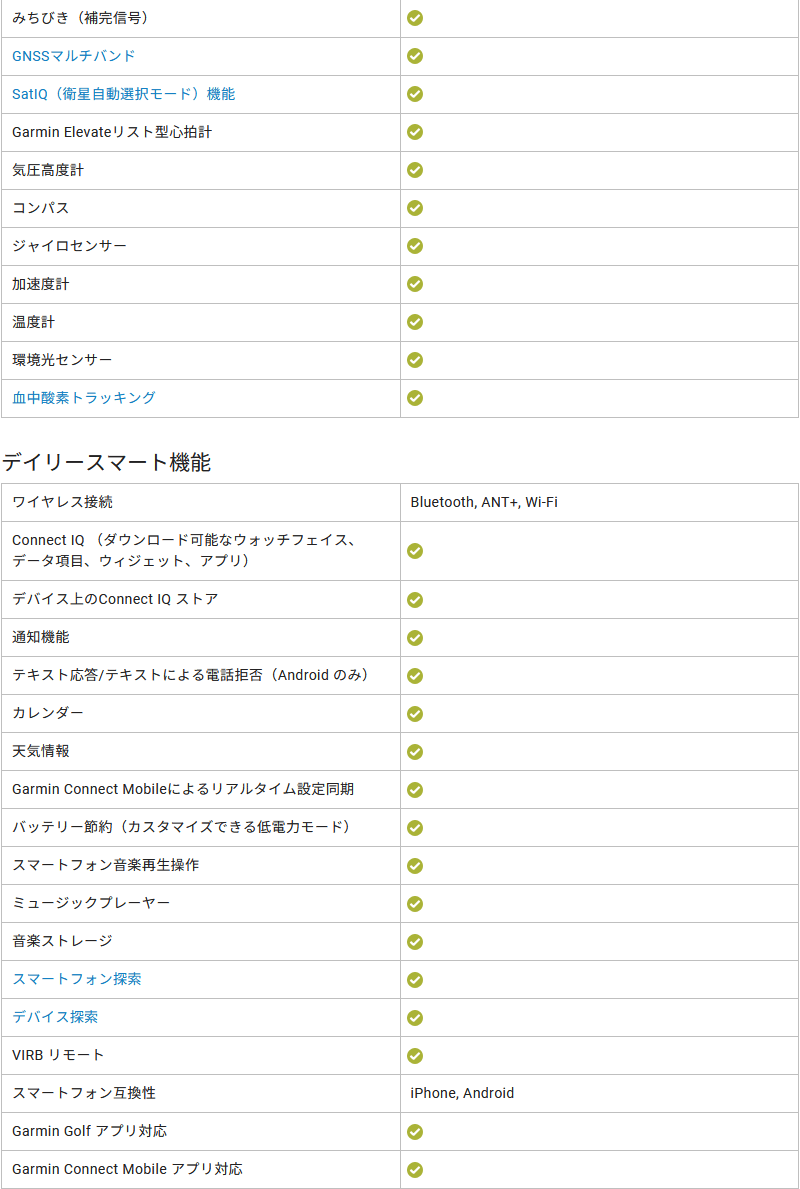Open the GNSSマルチバンド link
The image size is (800, 1189).
pyautogui.click(x=74, y=55)
